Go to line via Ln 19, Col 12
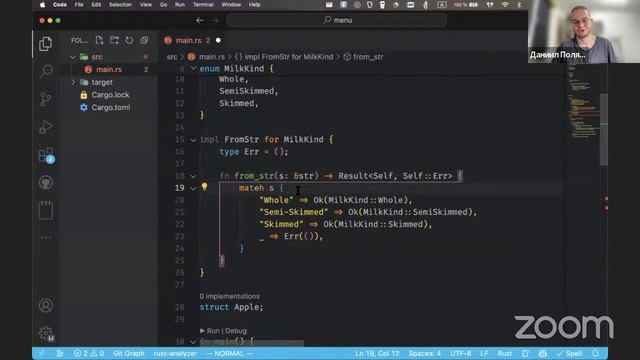This screenshot has height=360, width=640. [377, 353]
